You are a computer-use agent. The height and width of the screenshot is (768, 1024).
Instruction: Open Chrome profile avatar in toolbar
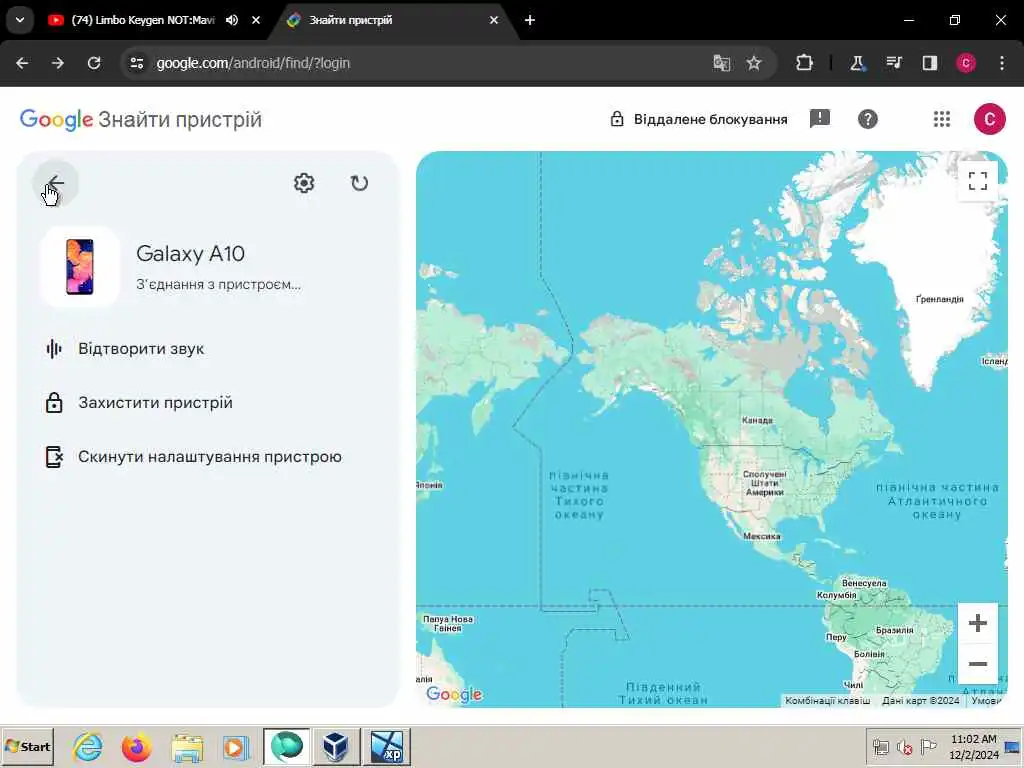(x=966, y=63)
